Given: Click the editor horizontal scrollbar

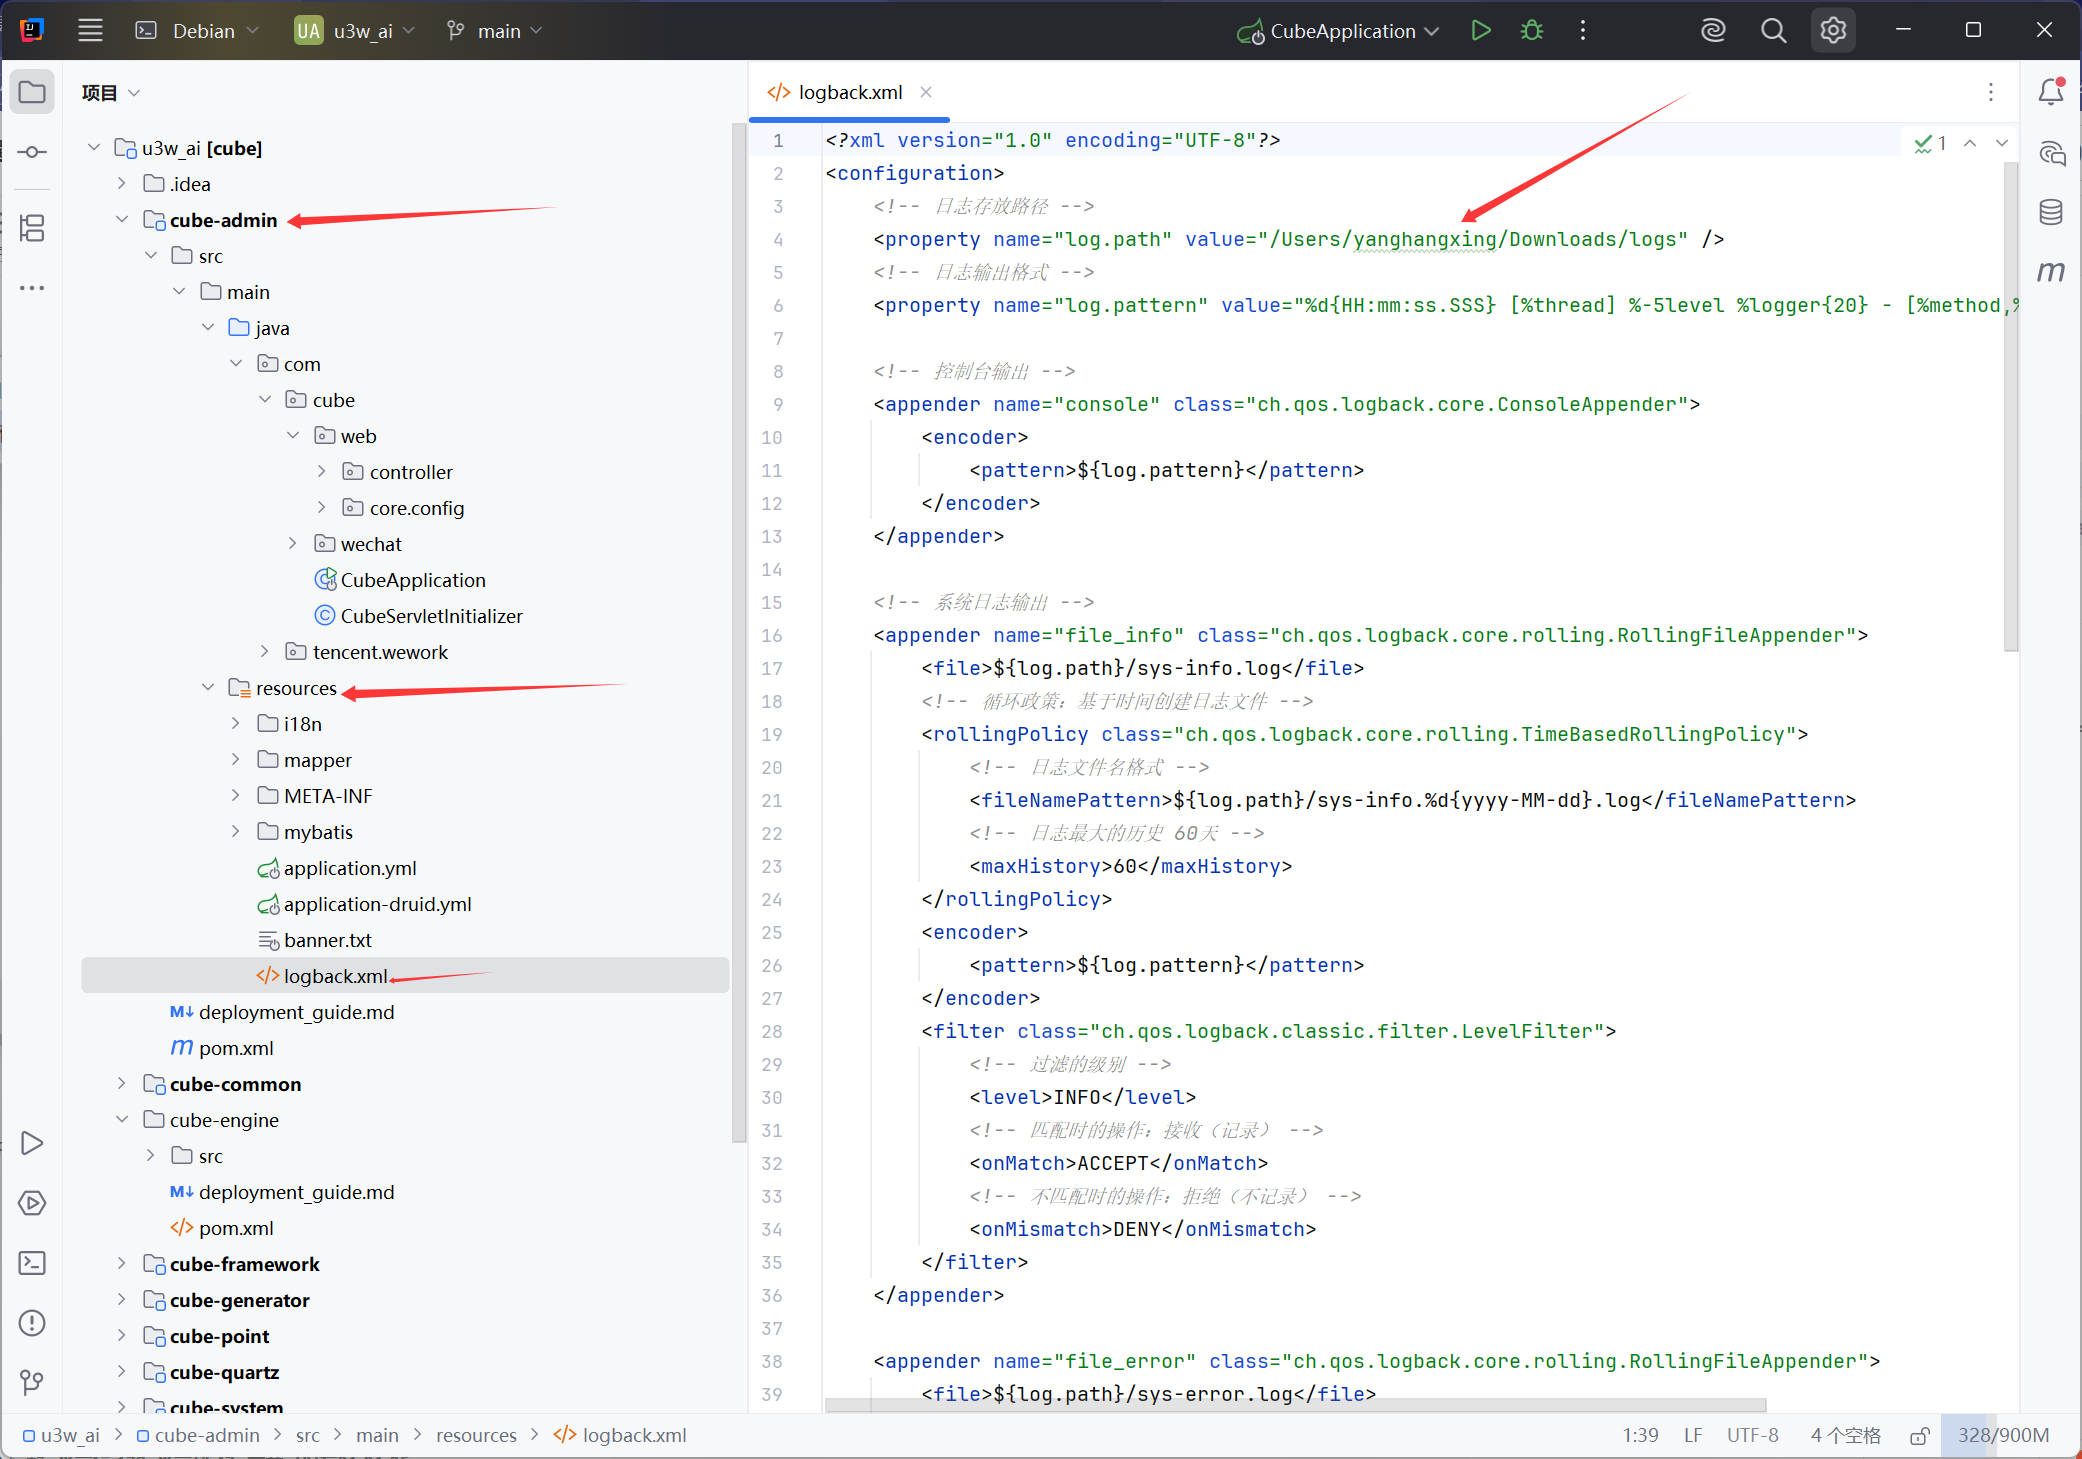Looking at the screenshot, I should [x=1295, y=1405].
